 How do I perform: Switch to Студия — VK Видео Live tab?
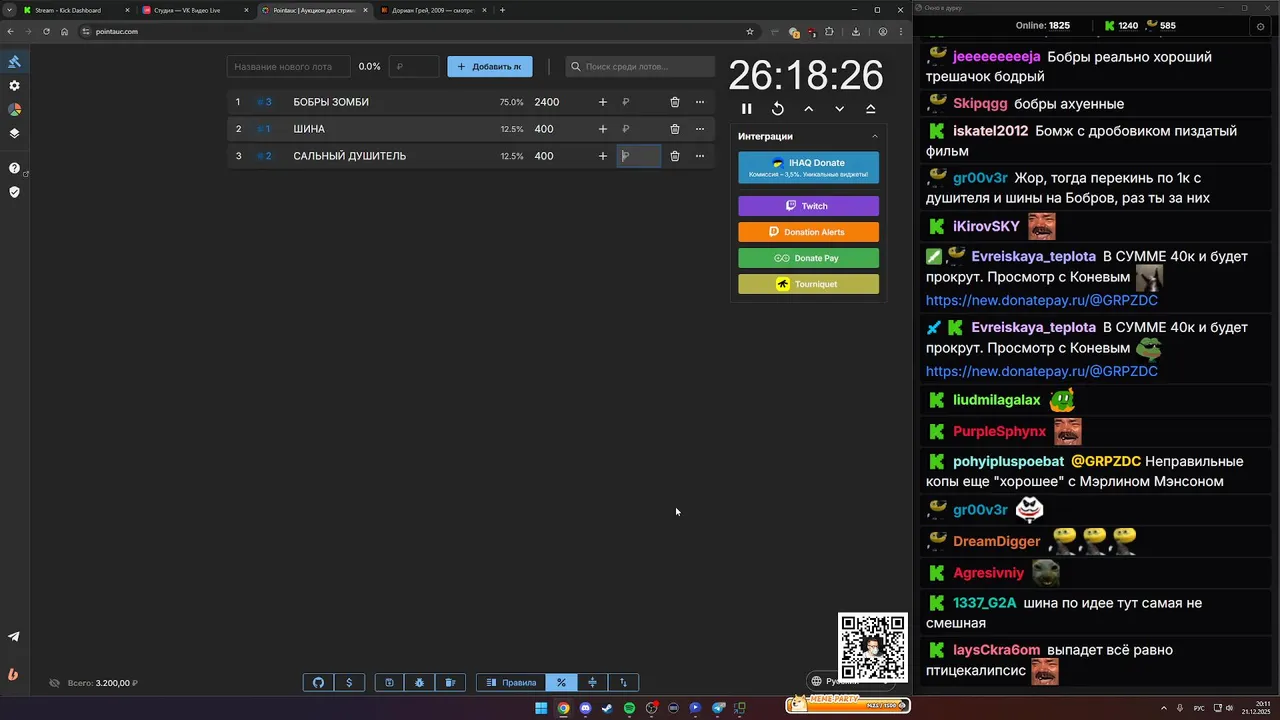(194, 10)
